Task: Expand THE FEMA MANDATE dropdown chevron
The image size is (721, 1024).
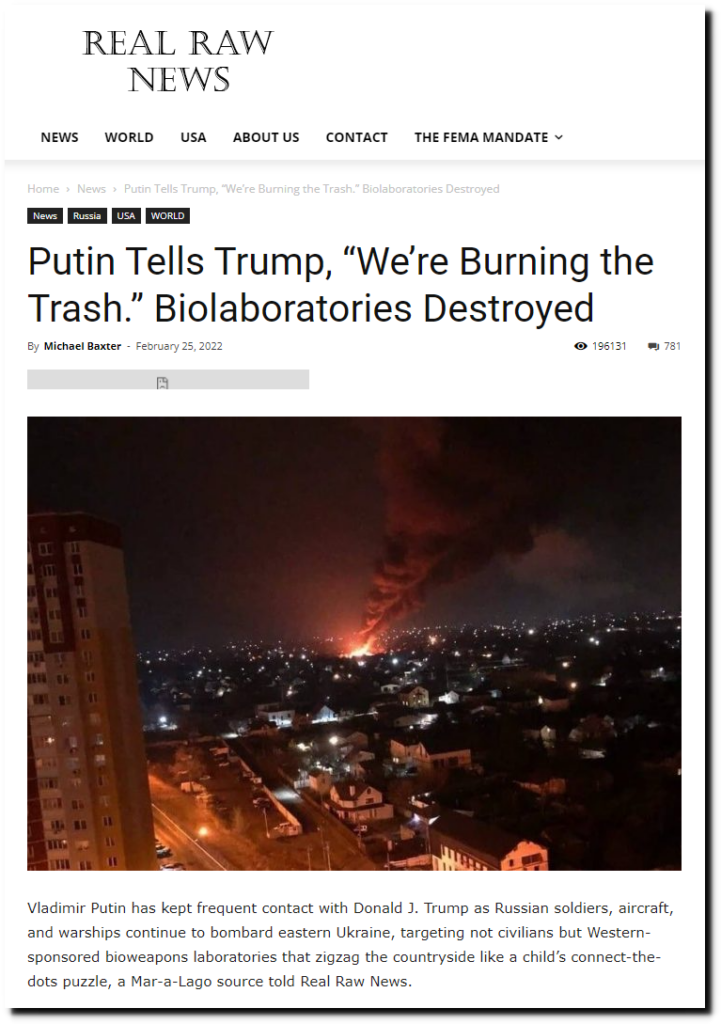Action: pyautogui.click(x=558, y=137)
